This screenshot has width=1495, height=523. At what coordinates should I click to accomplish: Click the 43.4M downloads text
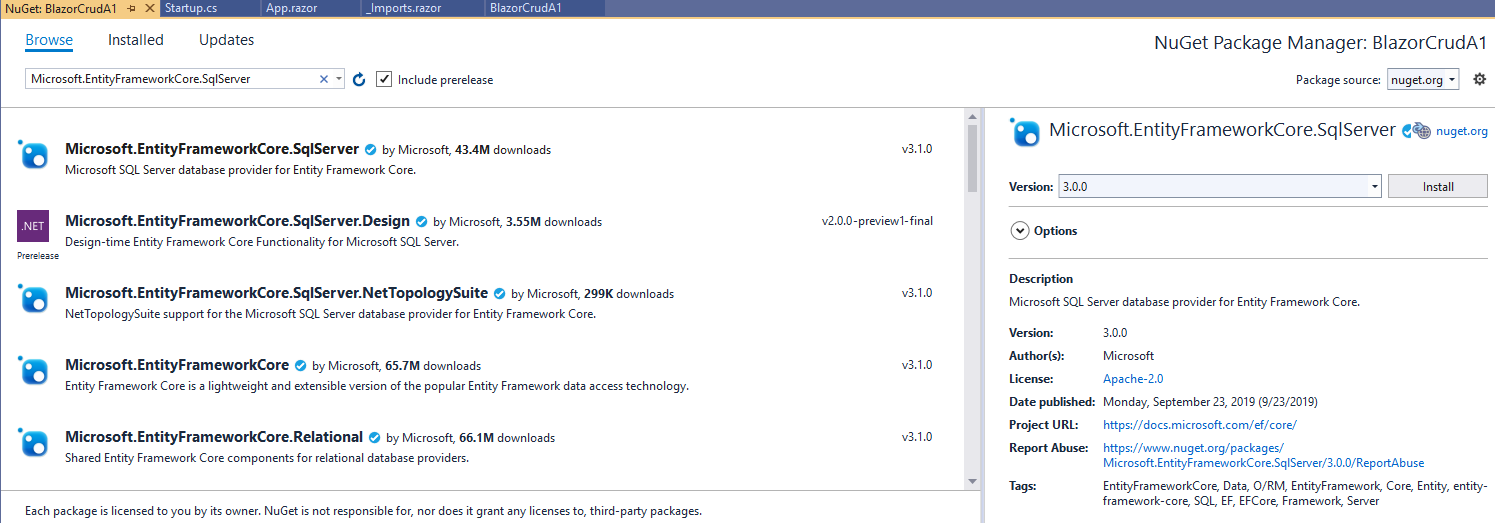(x=503, y=150)
